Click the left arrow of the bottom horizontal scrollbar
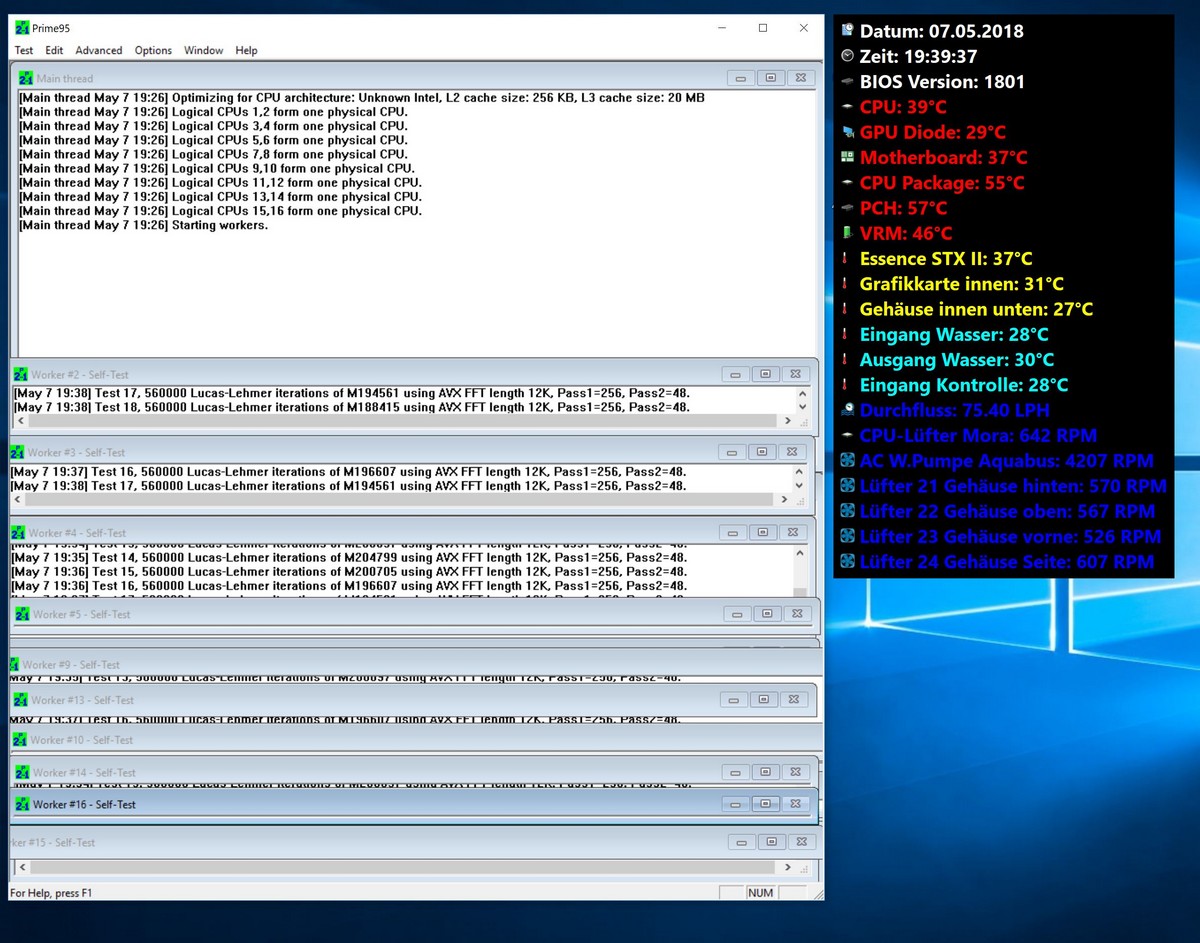Screen dimensions: 1200x943 pos(22,868)
